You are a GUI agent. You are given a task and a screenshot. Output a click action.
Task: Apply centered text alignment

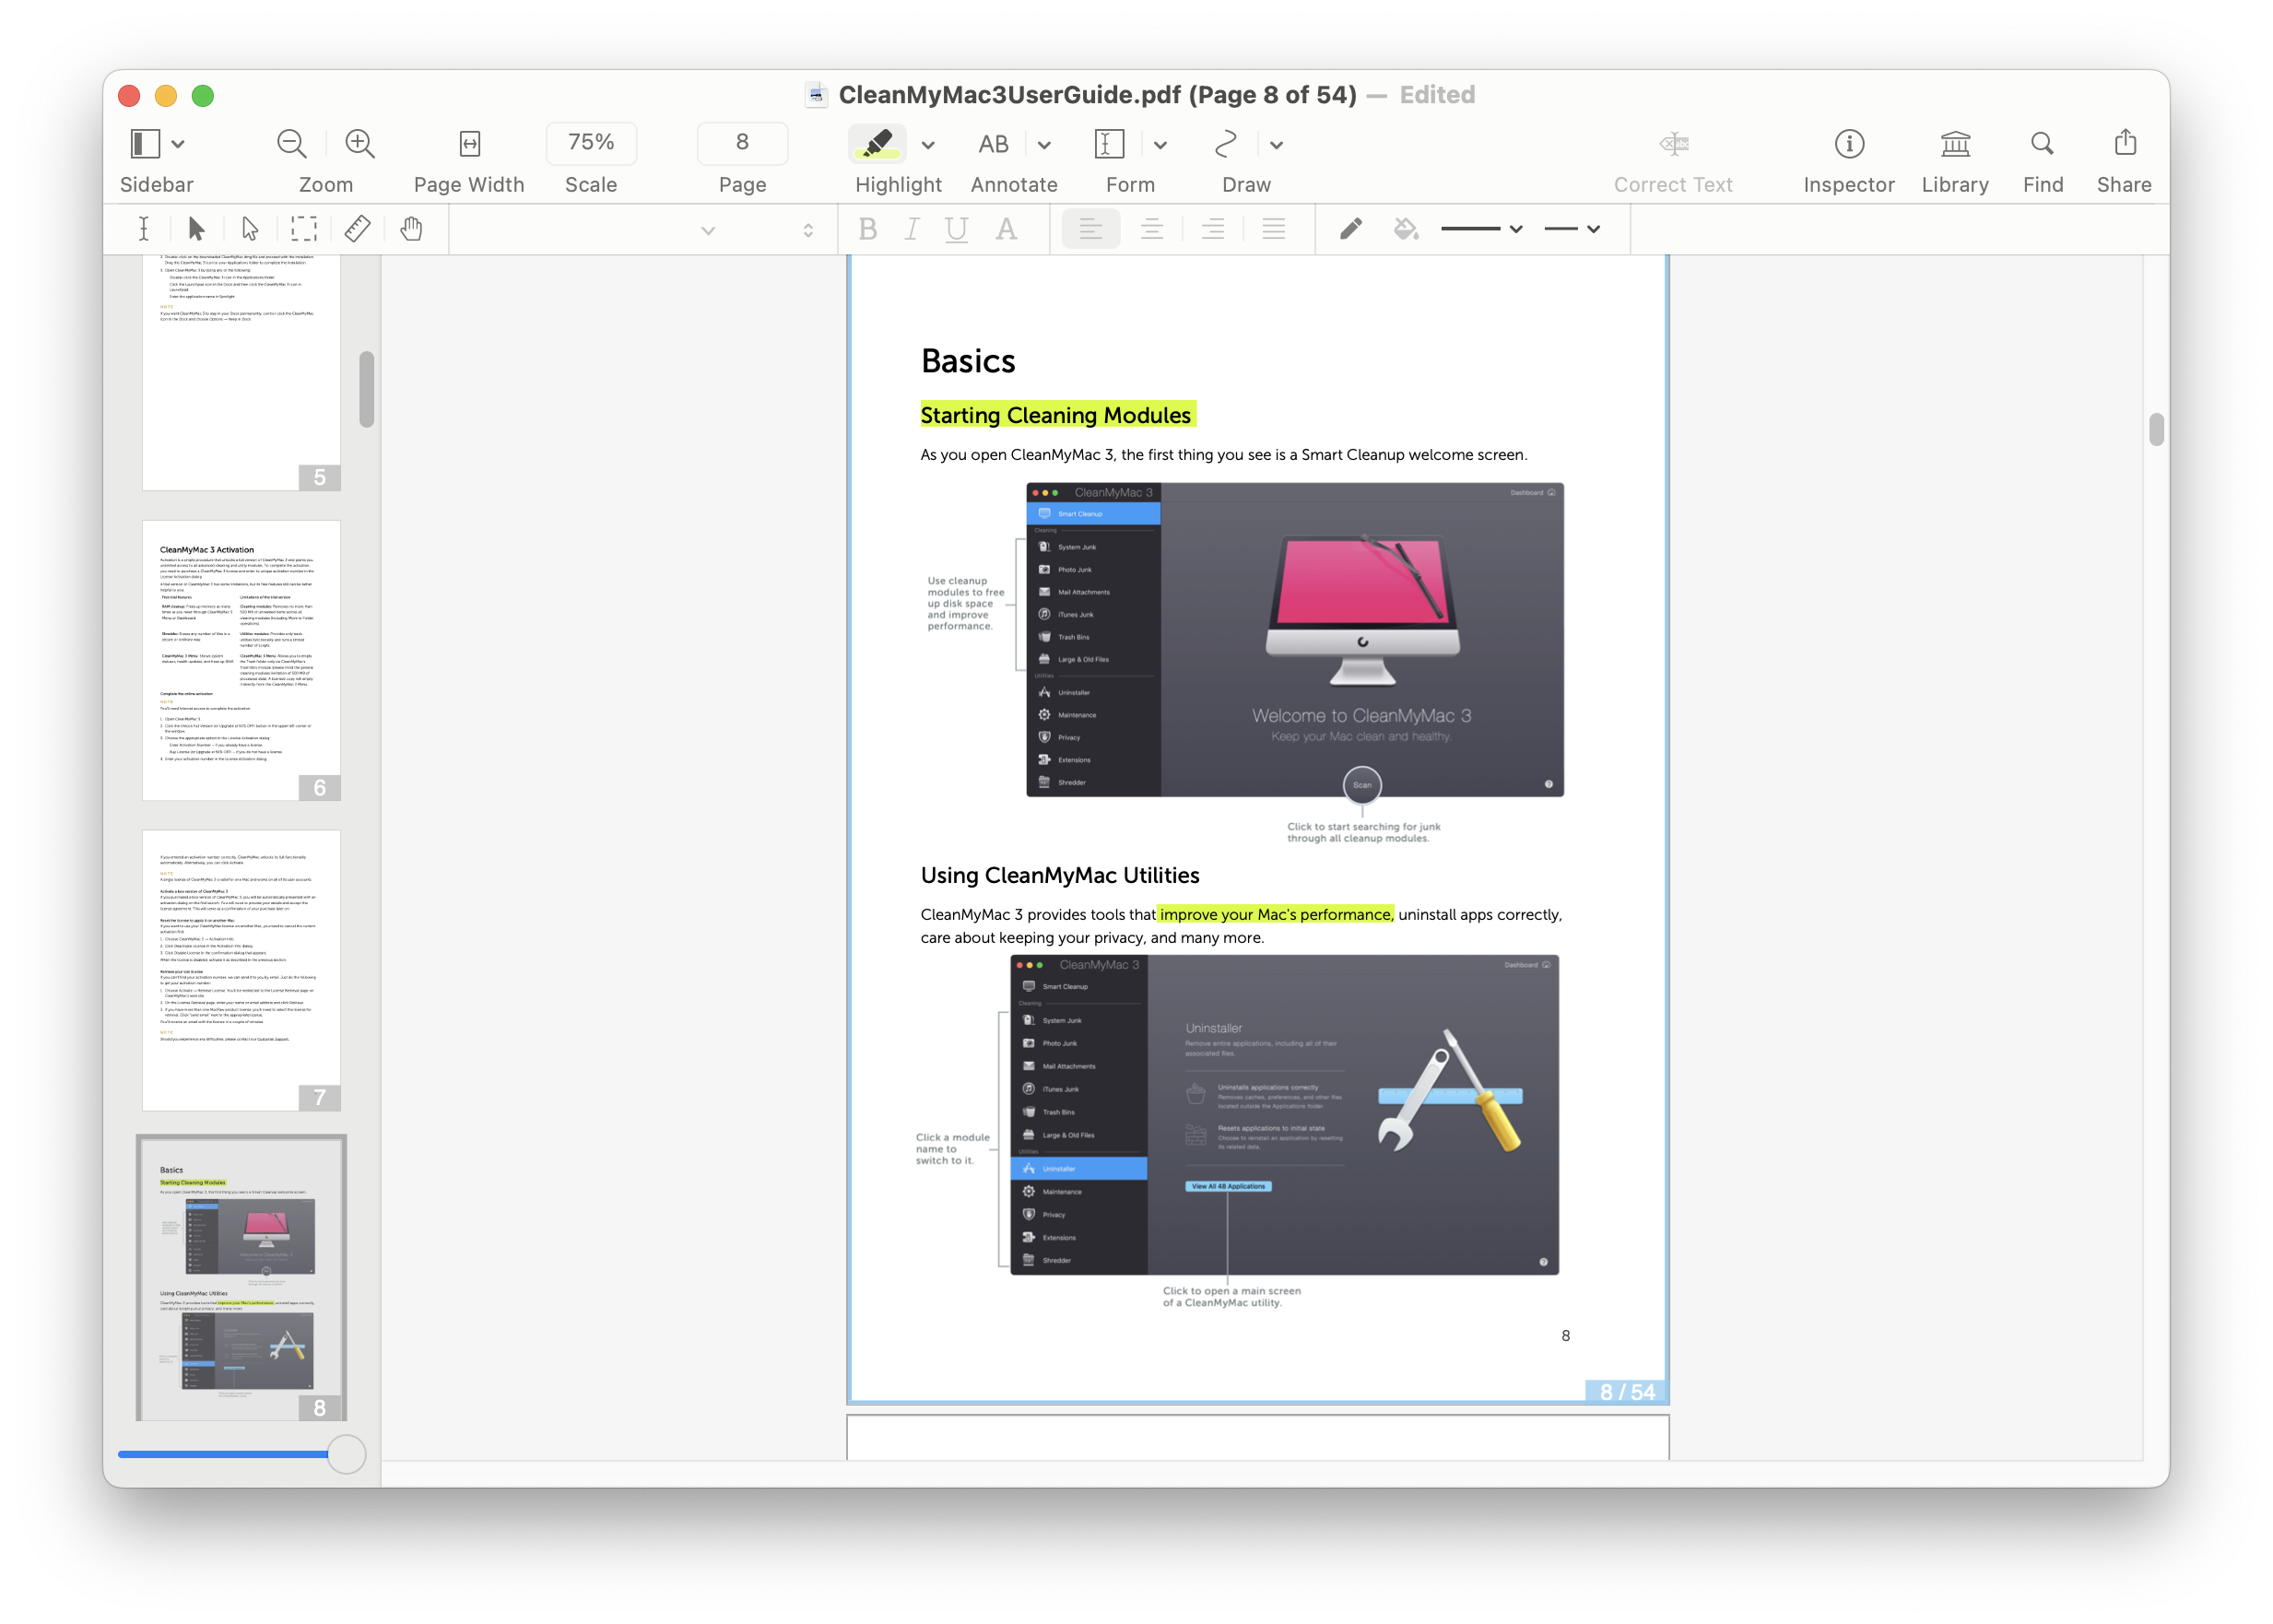click(x=1152, y=228)
